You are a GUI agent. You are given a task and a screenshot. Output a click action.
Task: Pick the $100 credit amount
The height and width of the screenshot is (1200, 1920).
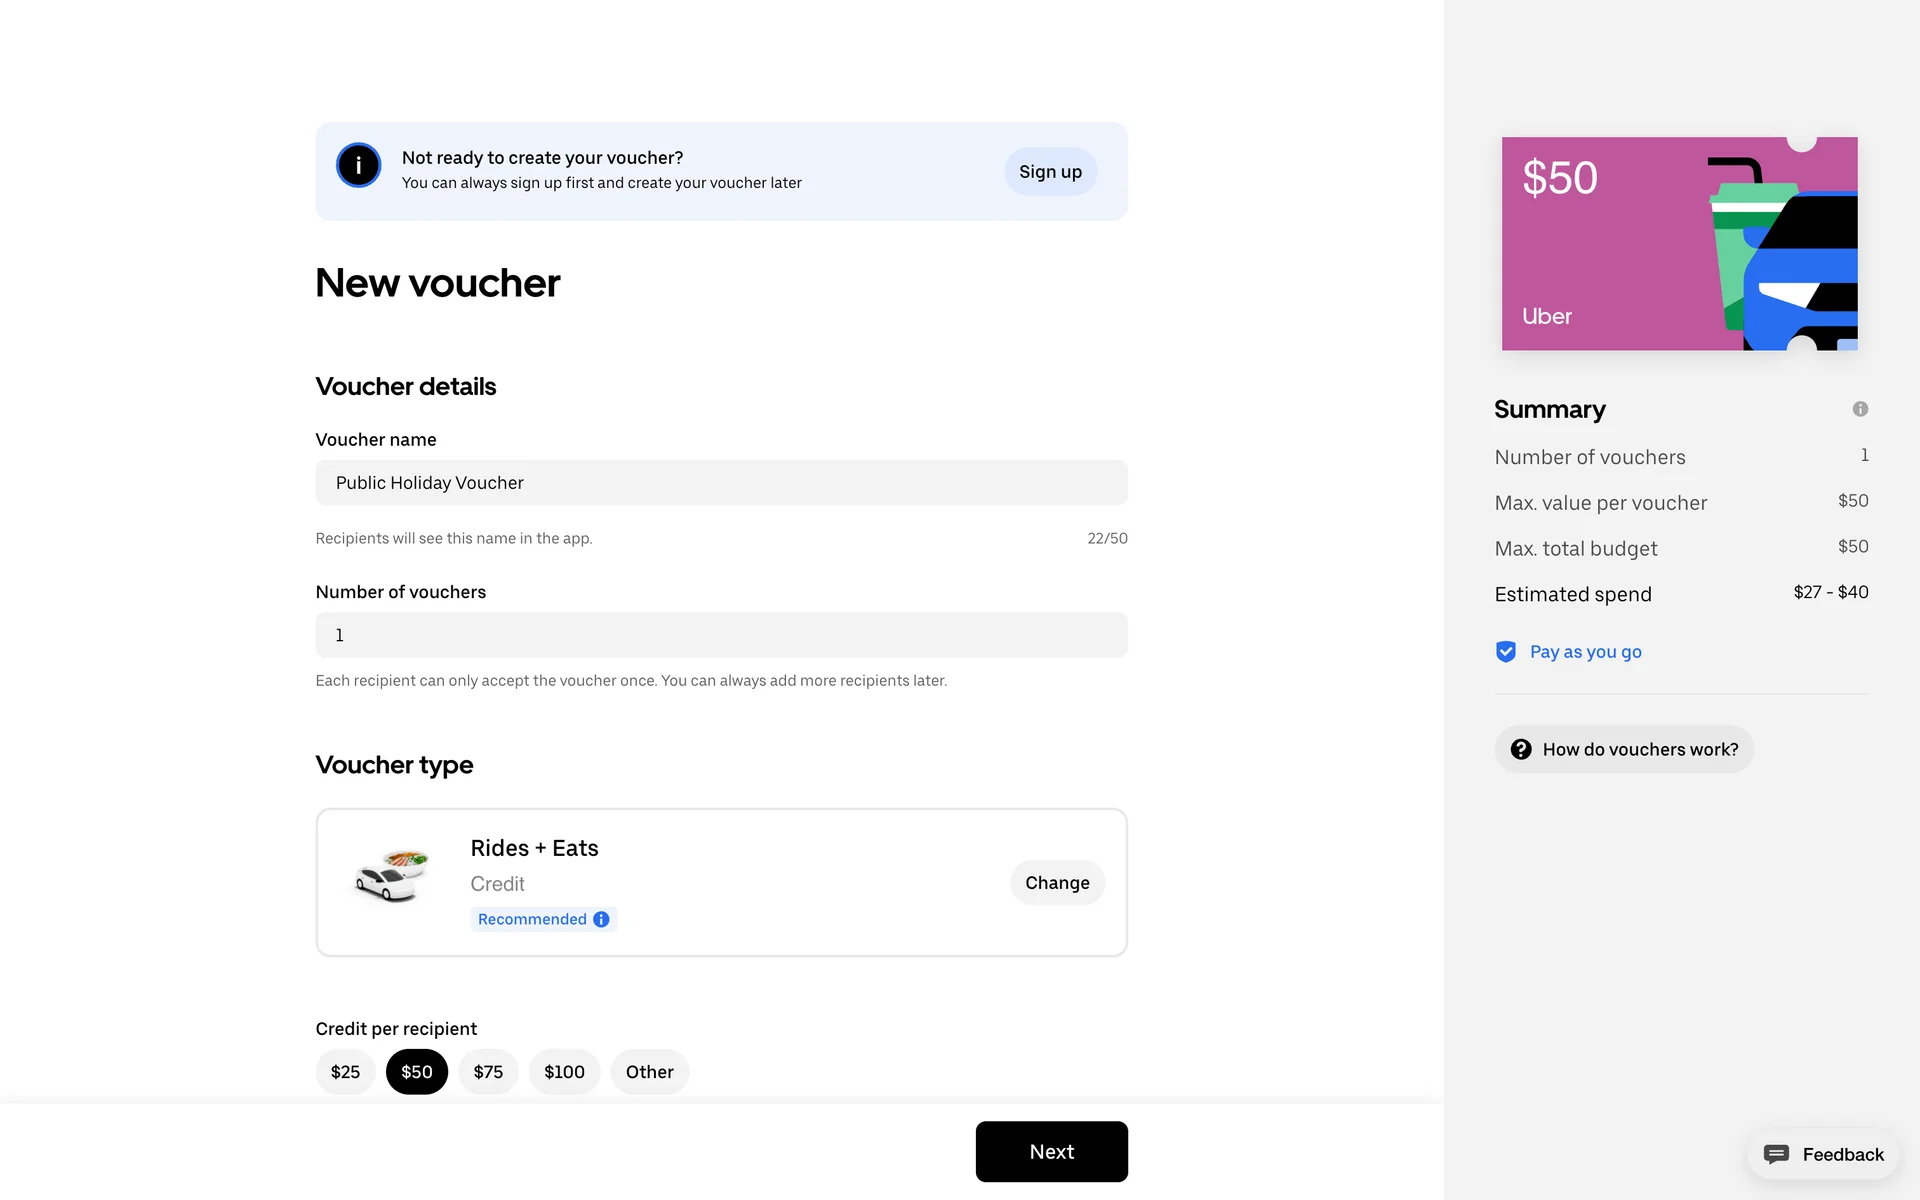pyautogui.click(x=564, y=1072)
